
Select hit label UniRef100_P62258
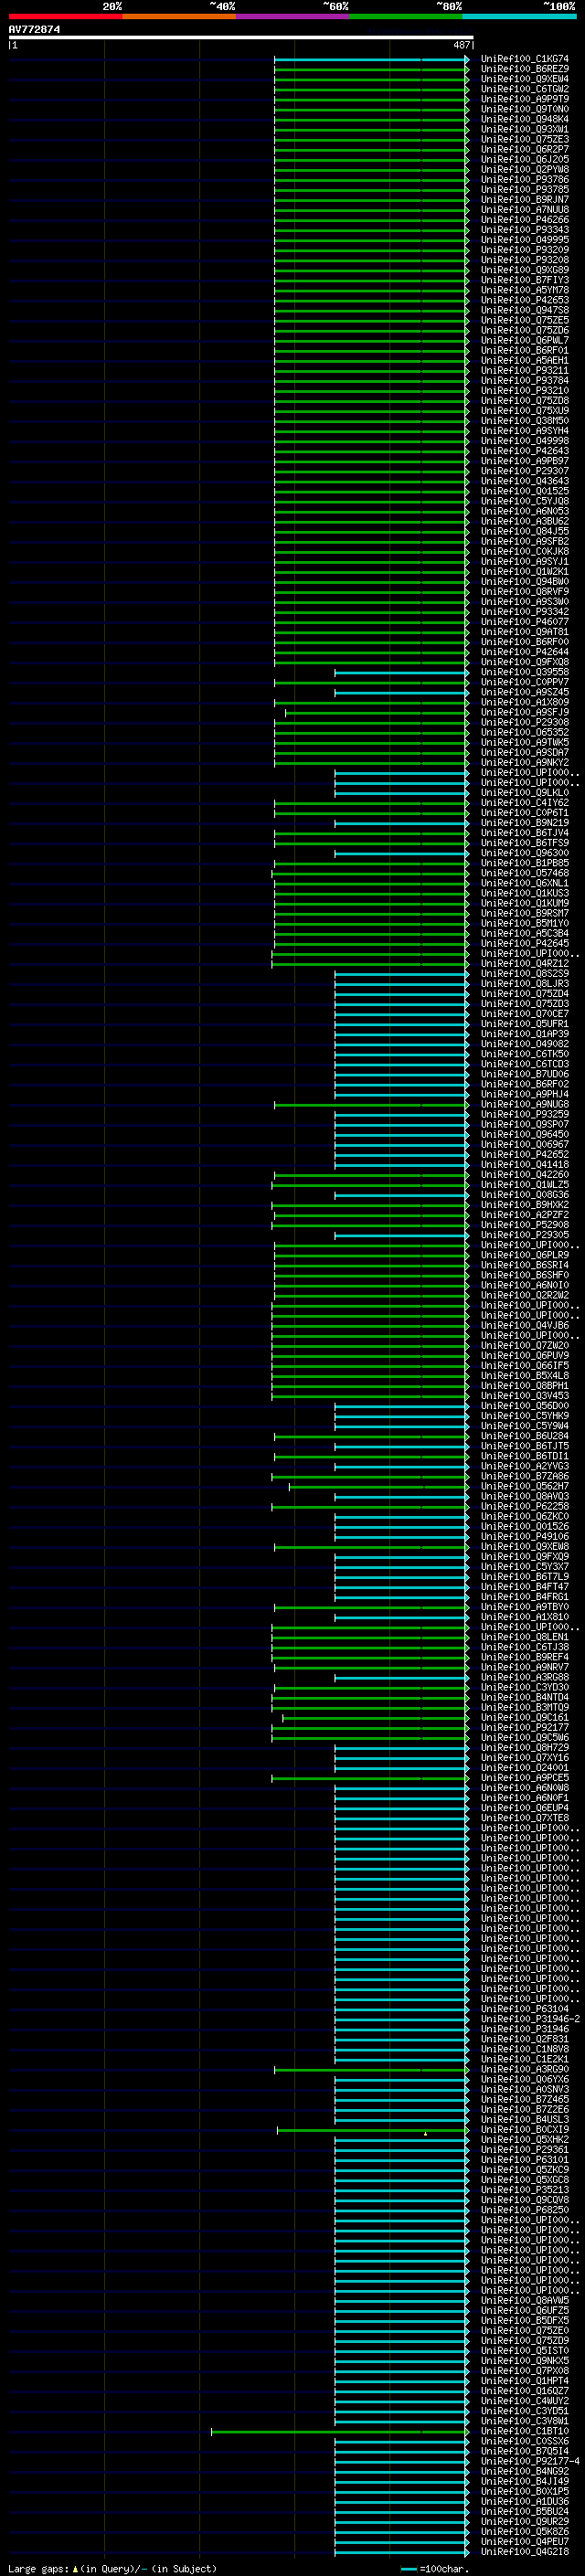pos(524,1506)
